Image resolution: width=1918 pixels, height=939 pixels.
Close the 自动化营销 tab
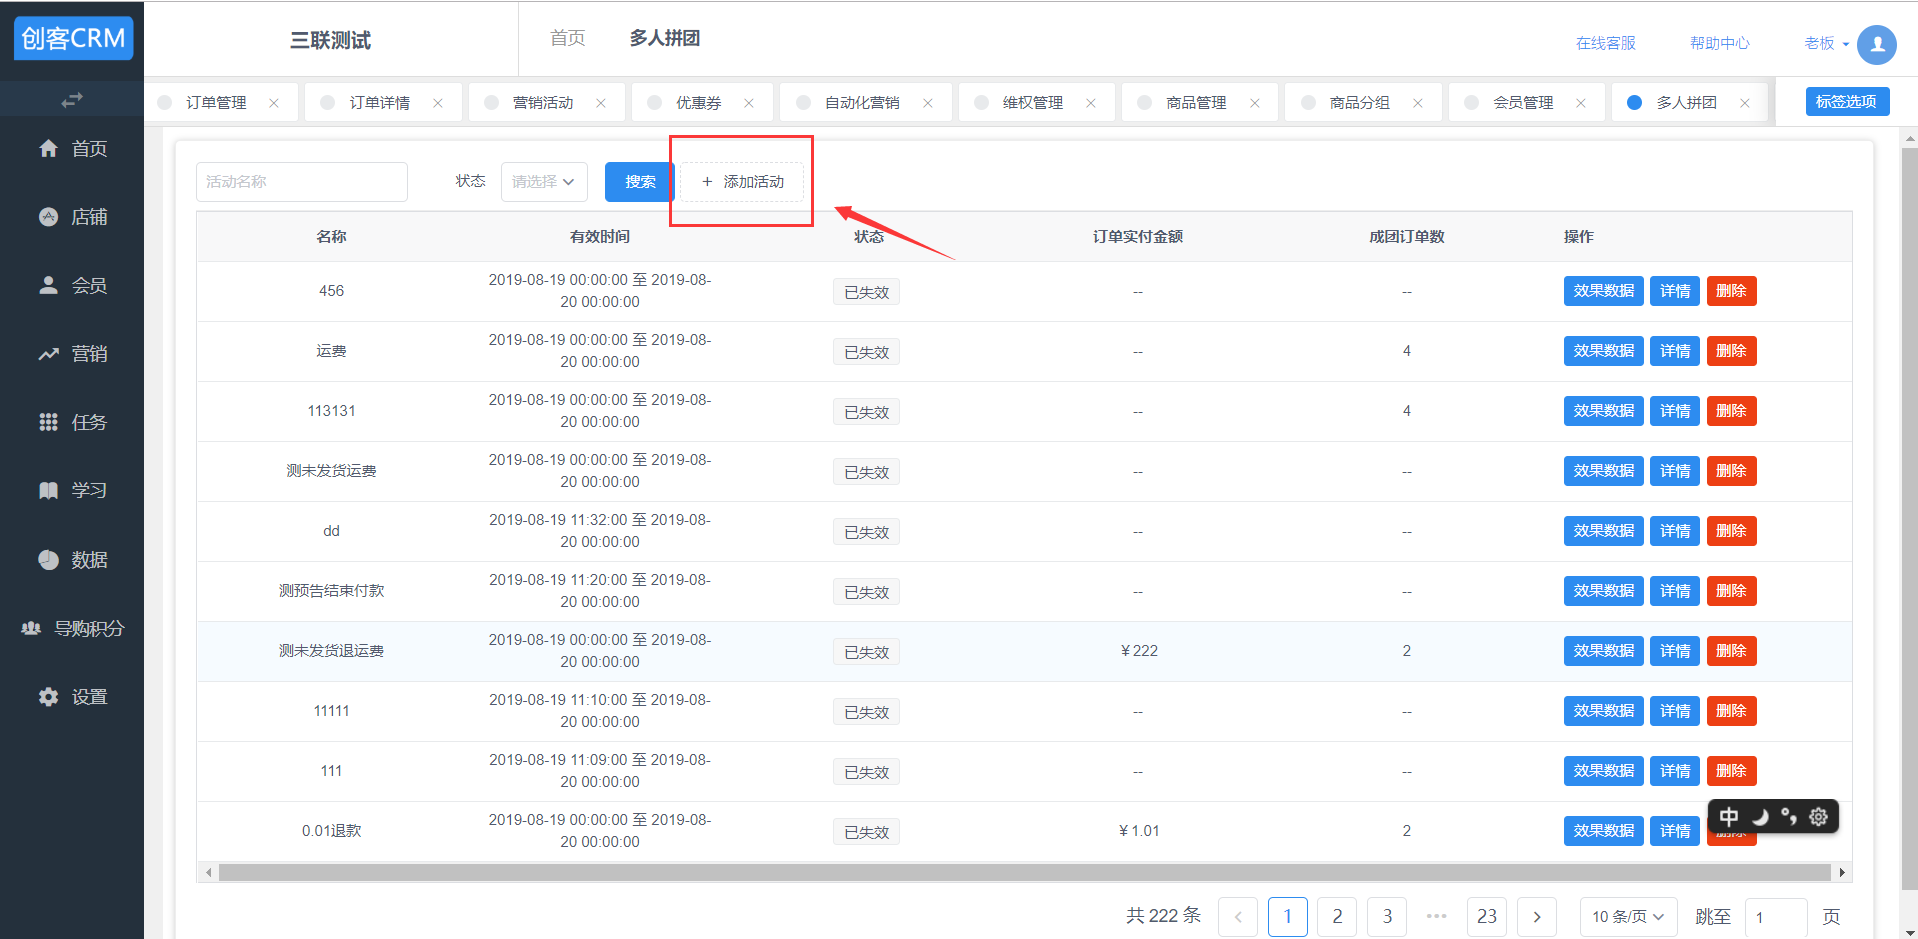[928, 103]
